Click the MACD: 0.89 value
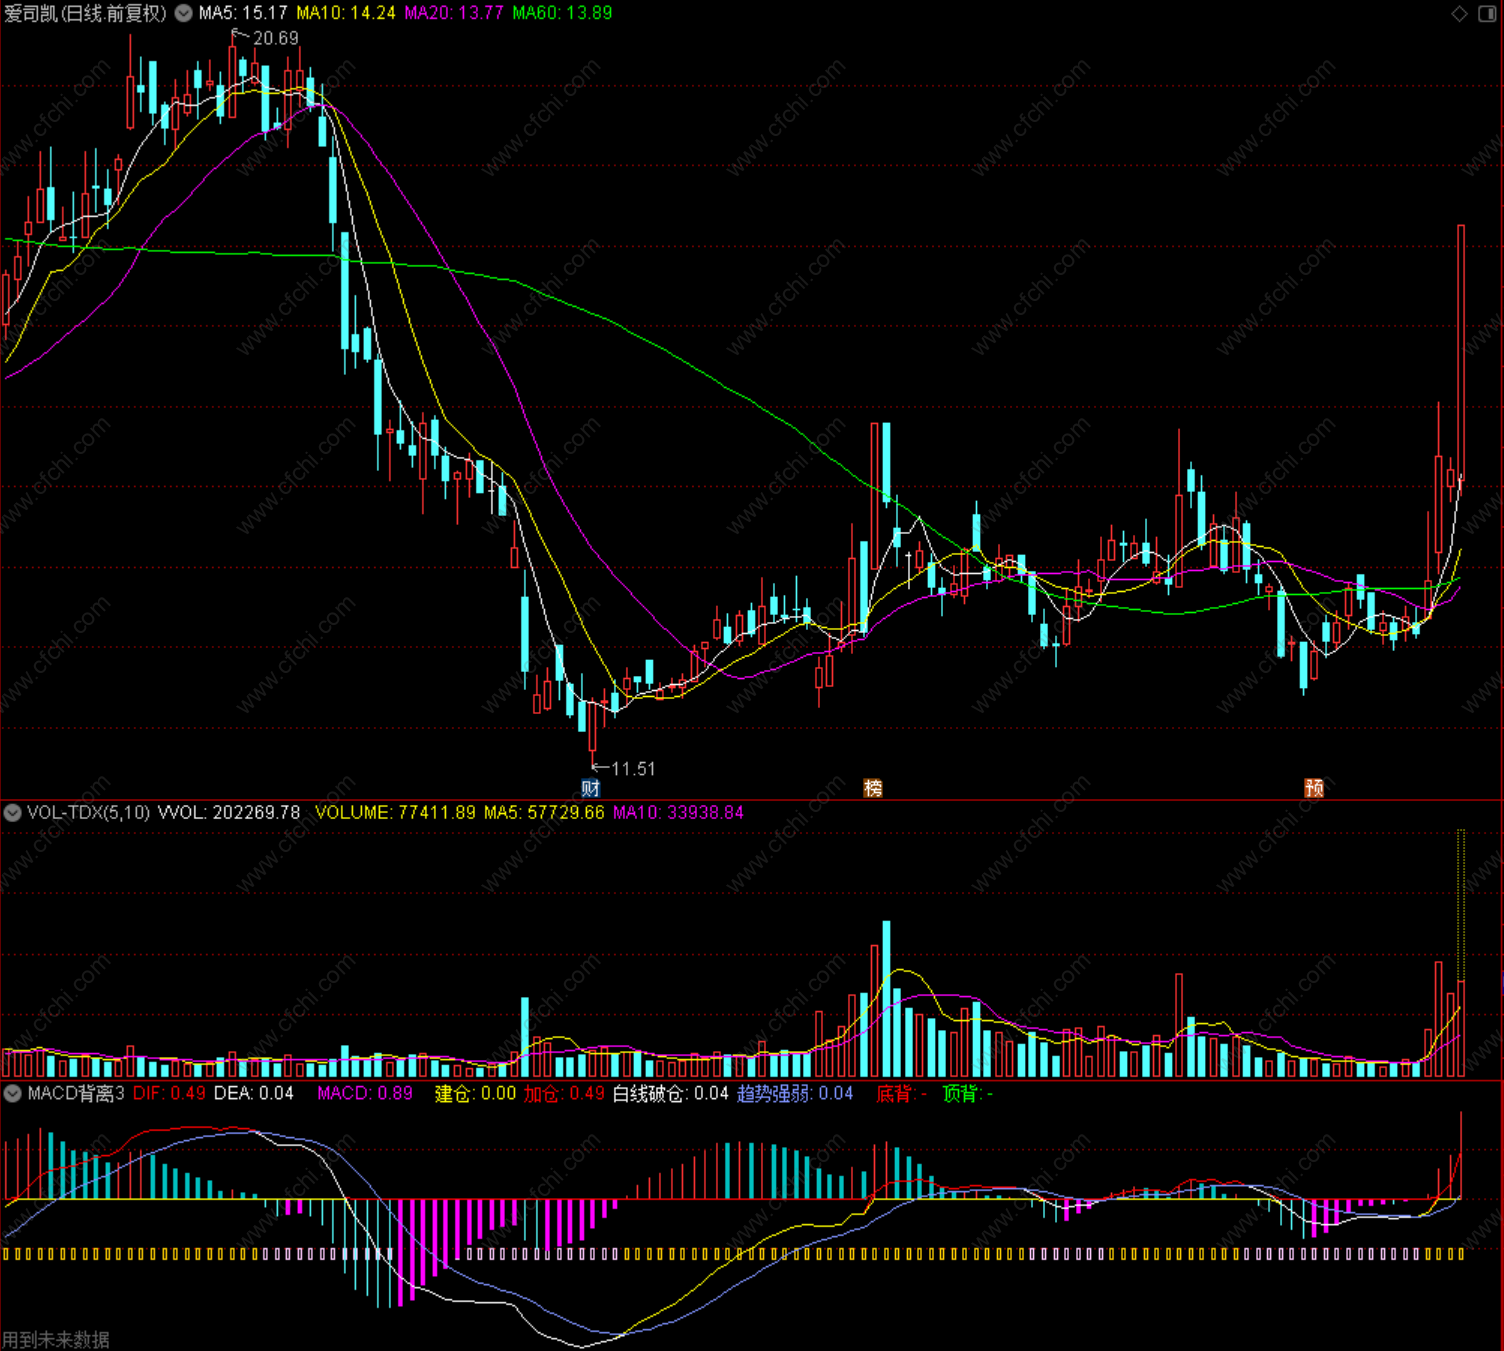Viewport: 1504px width, 1351px height. click(x=365, y=1094)
